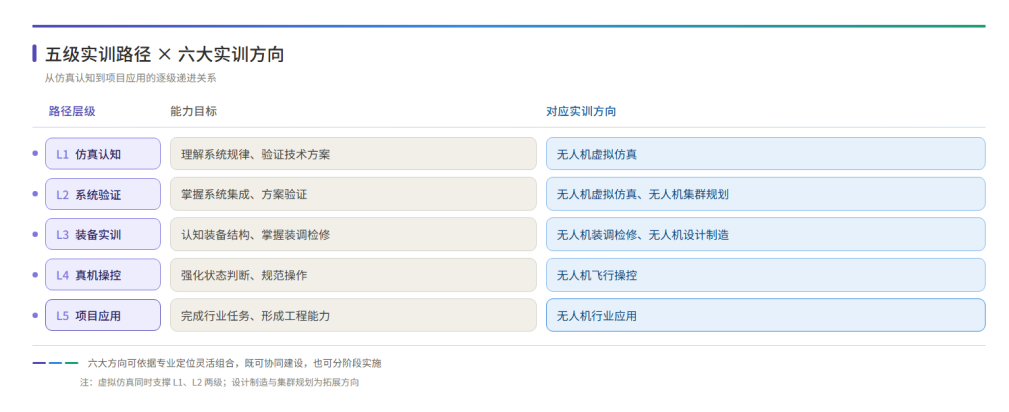
Task: Open the L5 项目应用 level card
Action: 103,315
